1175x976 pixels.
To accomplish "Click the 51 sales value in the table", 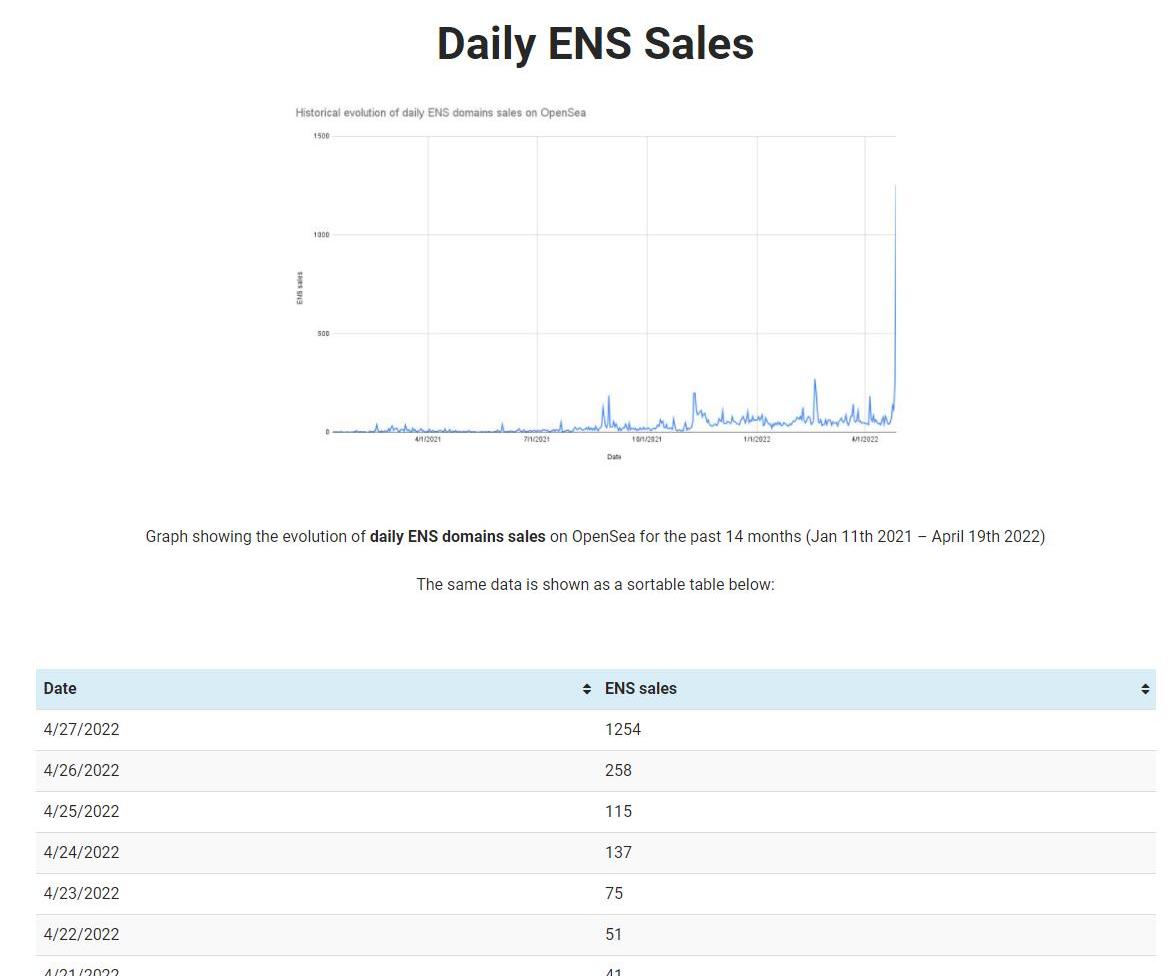I will tap(614, 935).
